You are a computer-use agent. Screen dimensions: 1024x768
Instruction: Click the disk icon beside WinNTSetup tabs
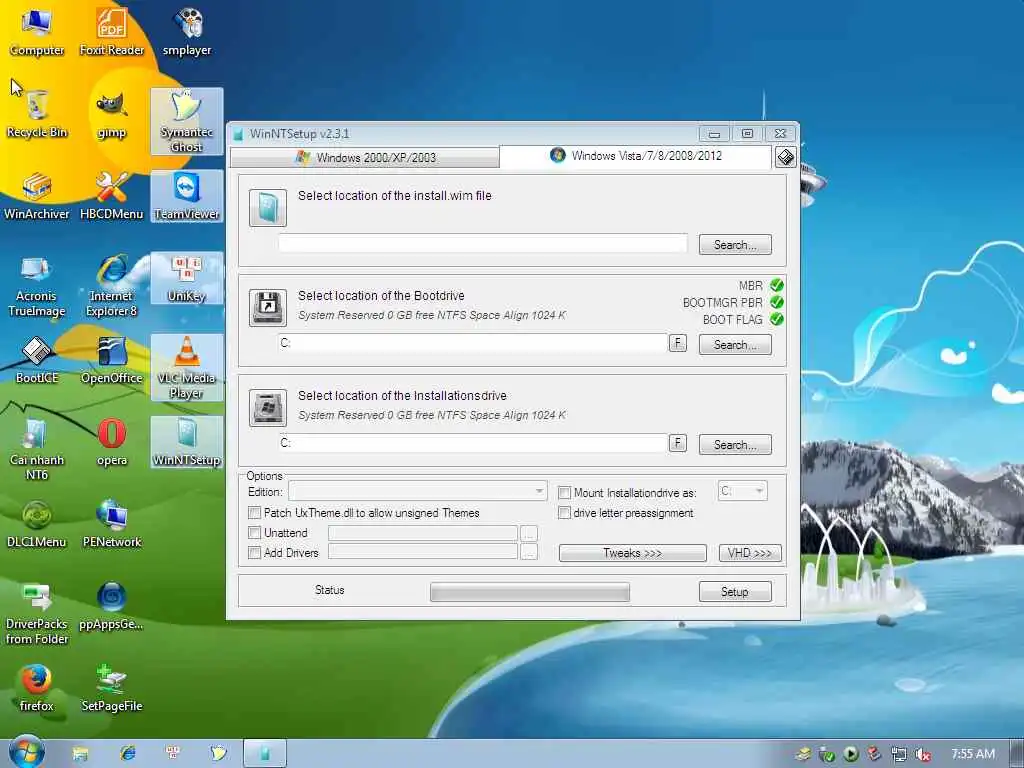tap(786, 157)
